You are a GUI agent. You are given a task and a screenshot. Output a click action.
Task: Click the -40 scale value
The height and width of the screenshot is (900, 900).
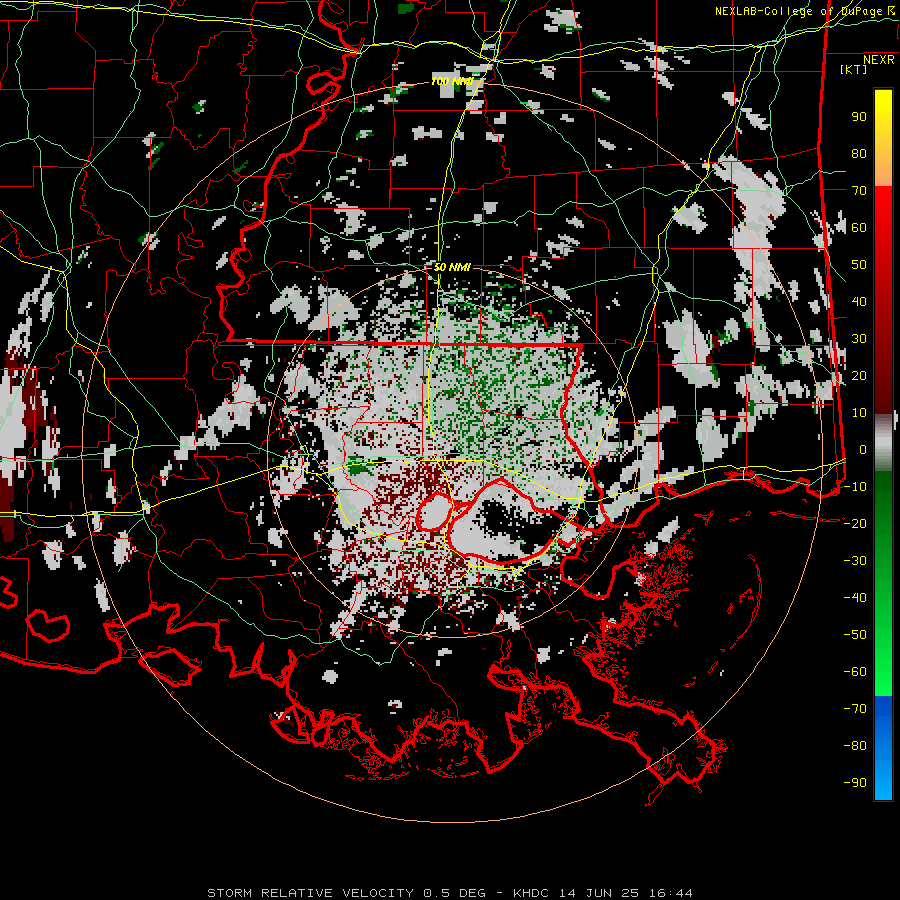pos(855,598)
